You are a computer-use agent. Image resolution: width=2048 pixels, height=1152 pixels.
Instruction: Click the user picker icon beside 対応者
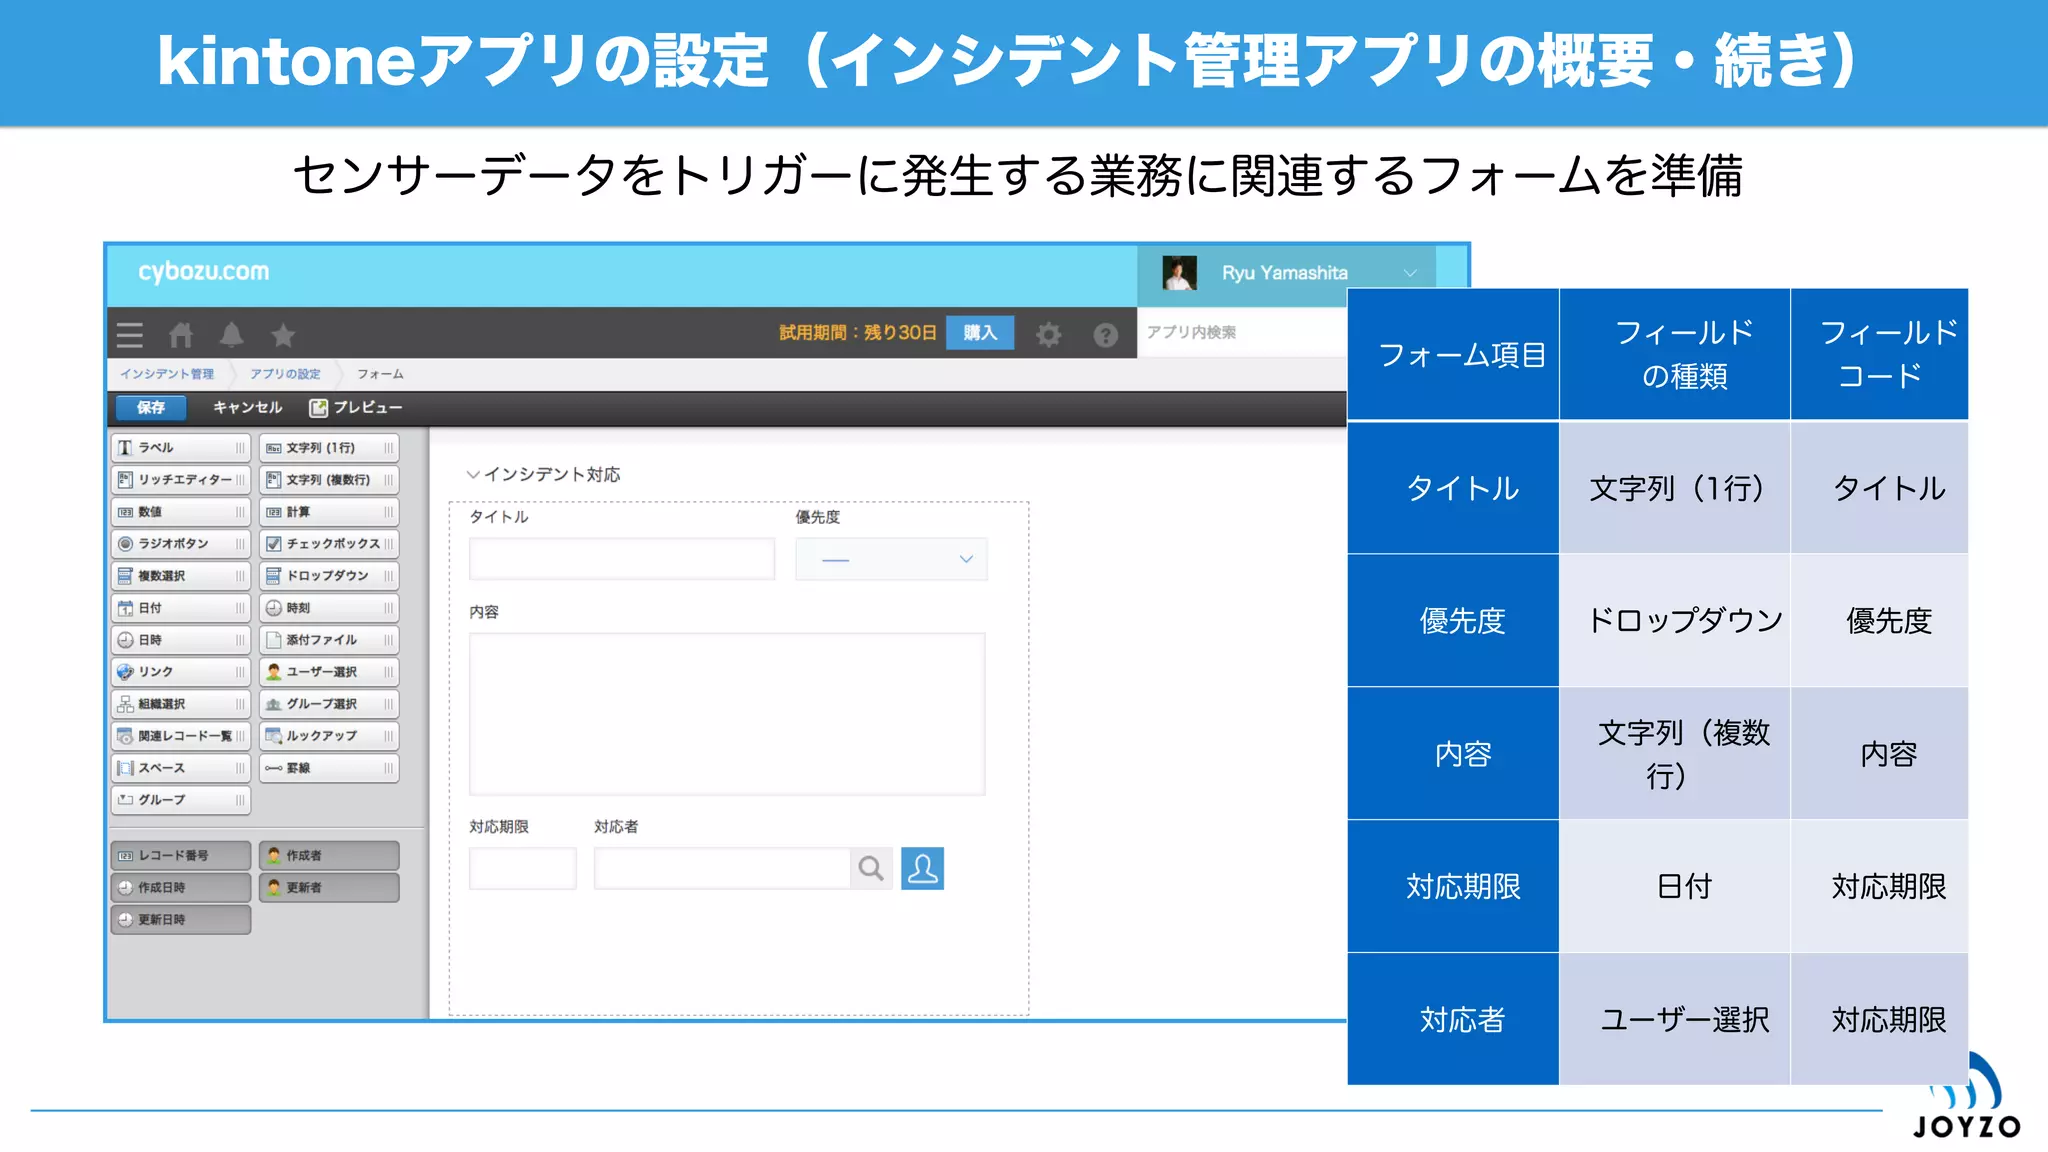[922, 868]
